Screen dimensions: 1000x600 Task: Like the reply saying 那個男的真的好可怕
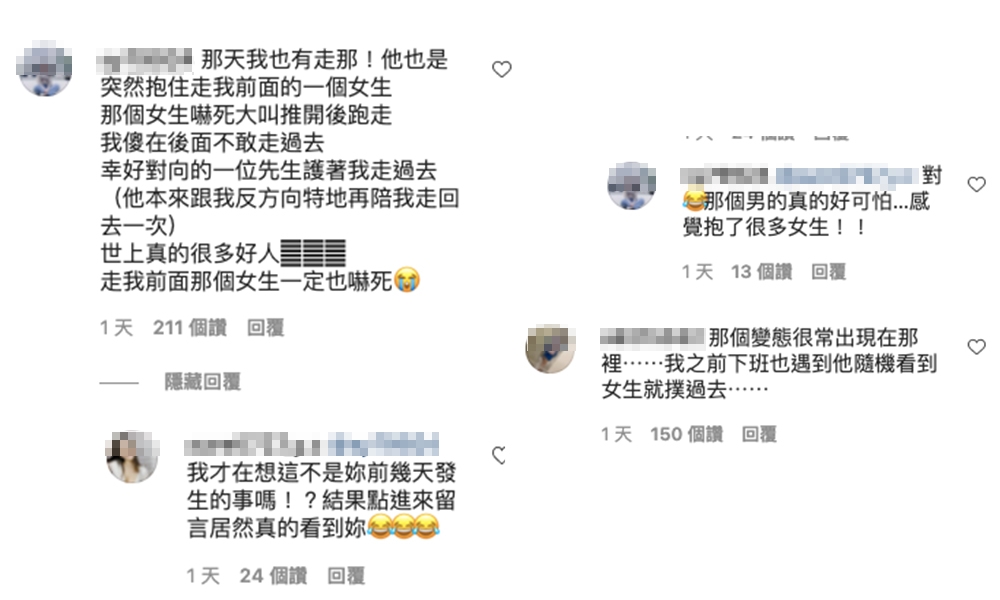click(x=976, y=184)
